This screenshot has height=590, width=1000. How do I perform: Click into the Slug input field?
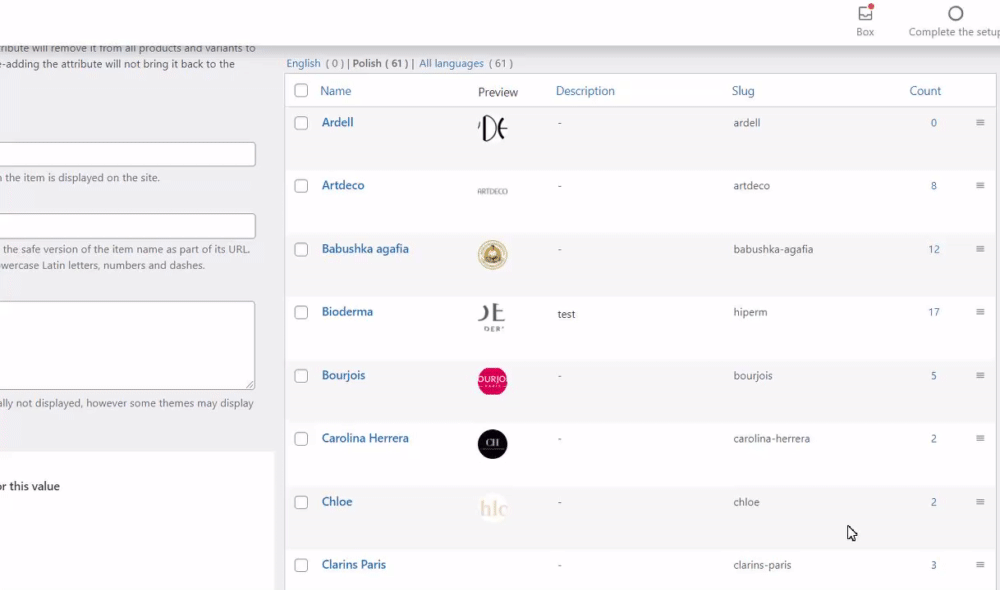coord(128,226)
